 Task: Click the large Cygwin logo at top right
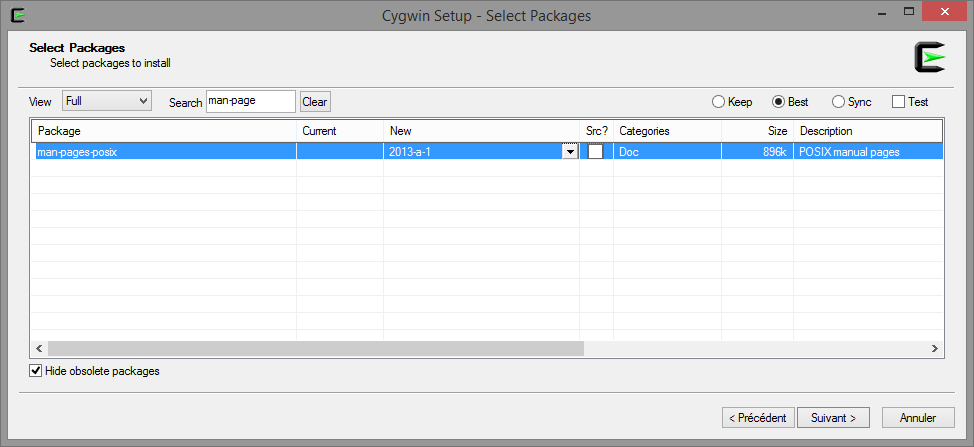929,57
